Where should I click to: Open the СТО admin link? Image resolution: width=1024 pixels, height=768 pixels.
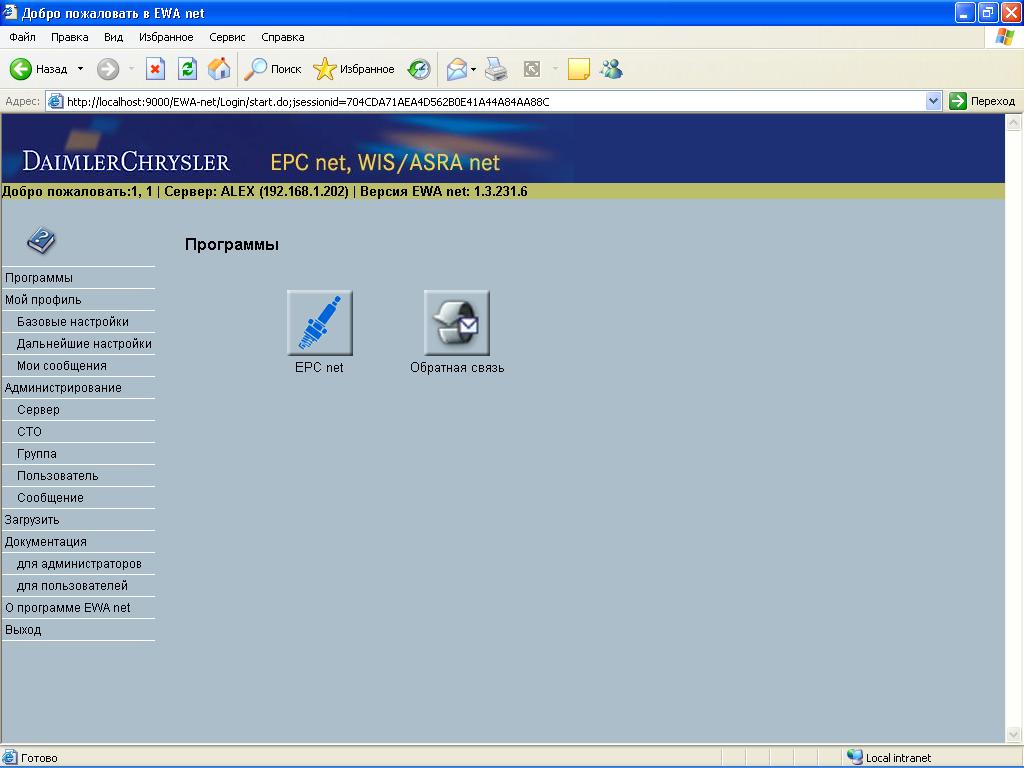[x=29, y=432]
